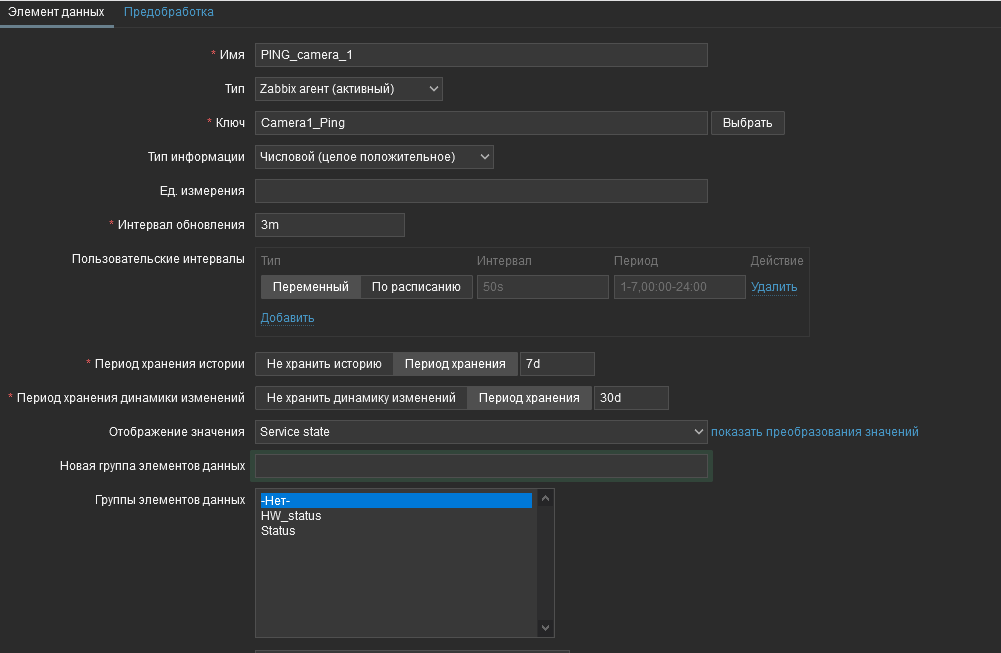
Task: Select the Переменный interval type
Action: (x=310, y=287)
